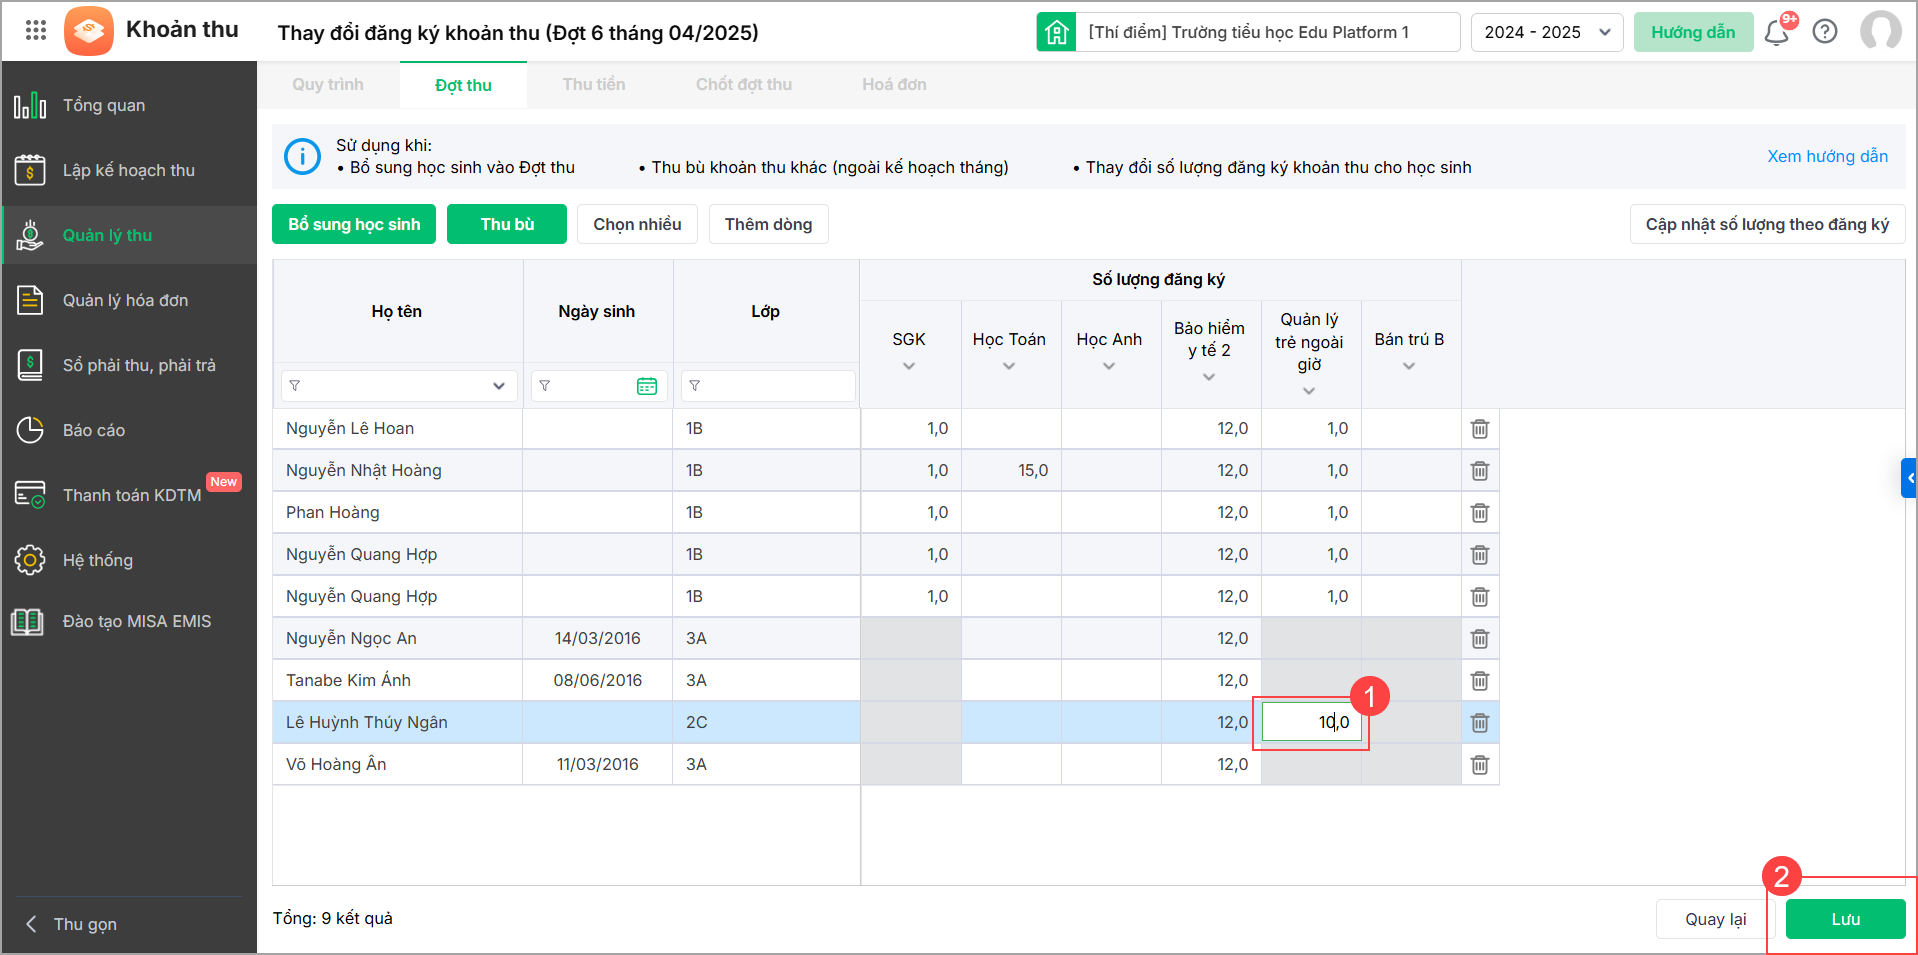Delete the Võ Hoàng Ân row
This screenshot has height=955, width=1918.
[1480, 765]
